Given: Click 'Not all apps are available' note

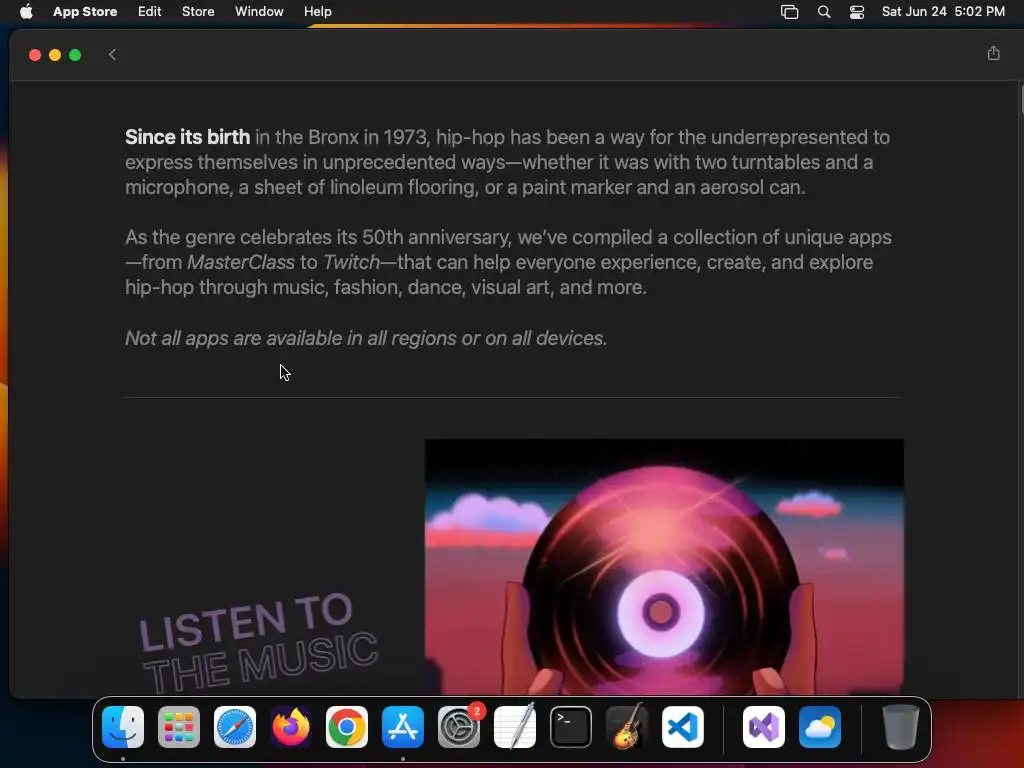Looking at the screenshot, I should click(366, 338).
